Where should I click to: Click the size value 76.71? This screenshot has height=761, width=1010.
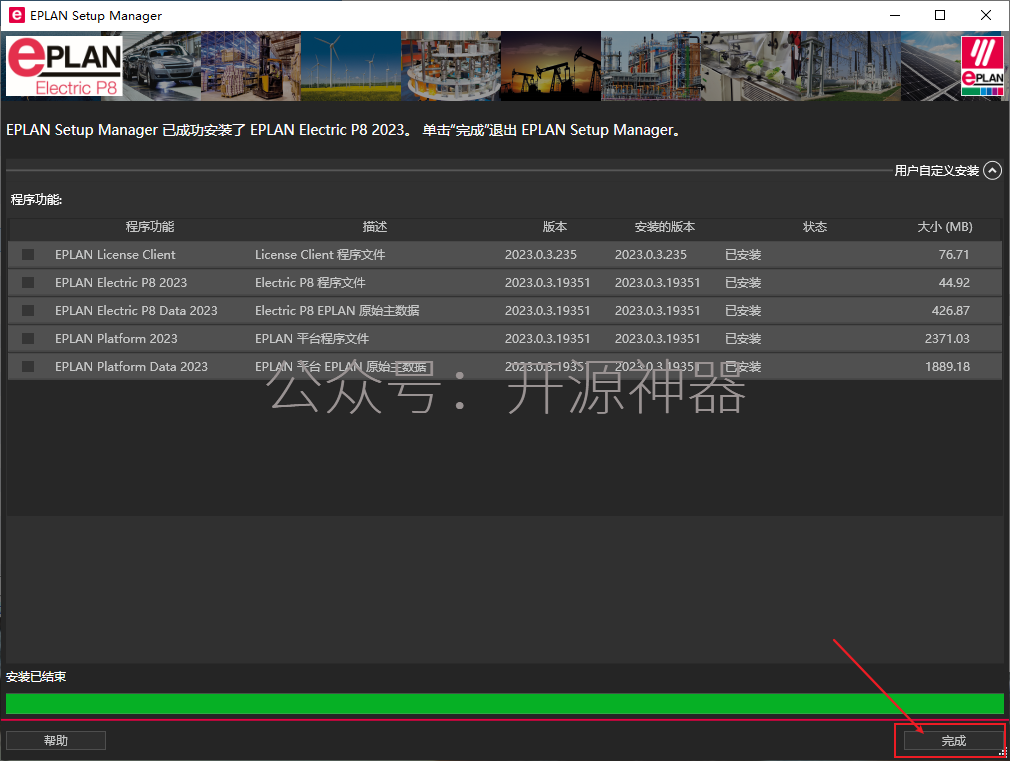click(x=954, y=255)
